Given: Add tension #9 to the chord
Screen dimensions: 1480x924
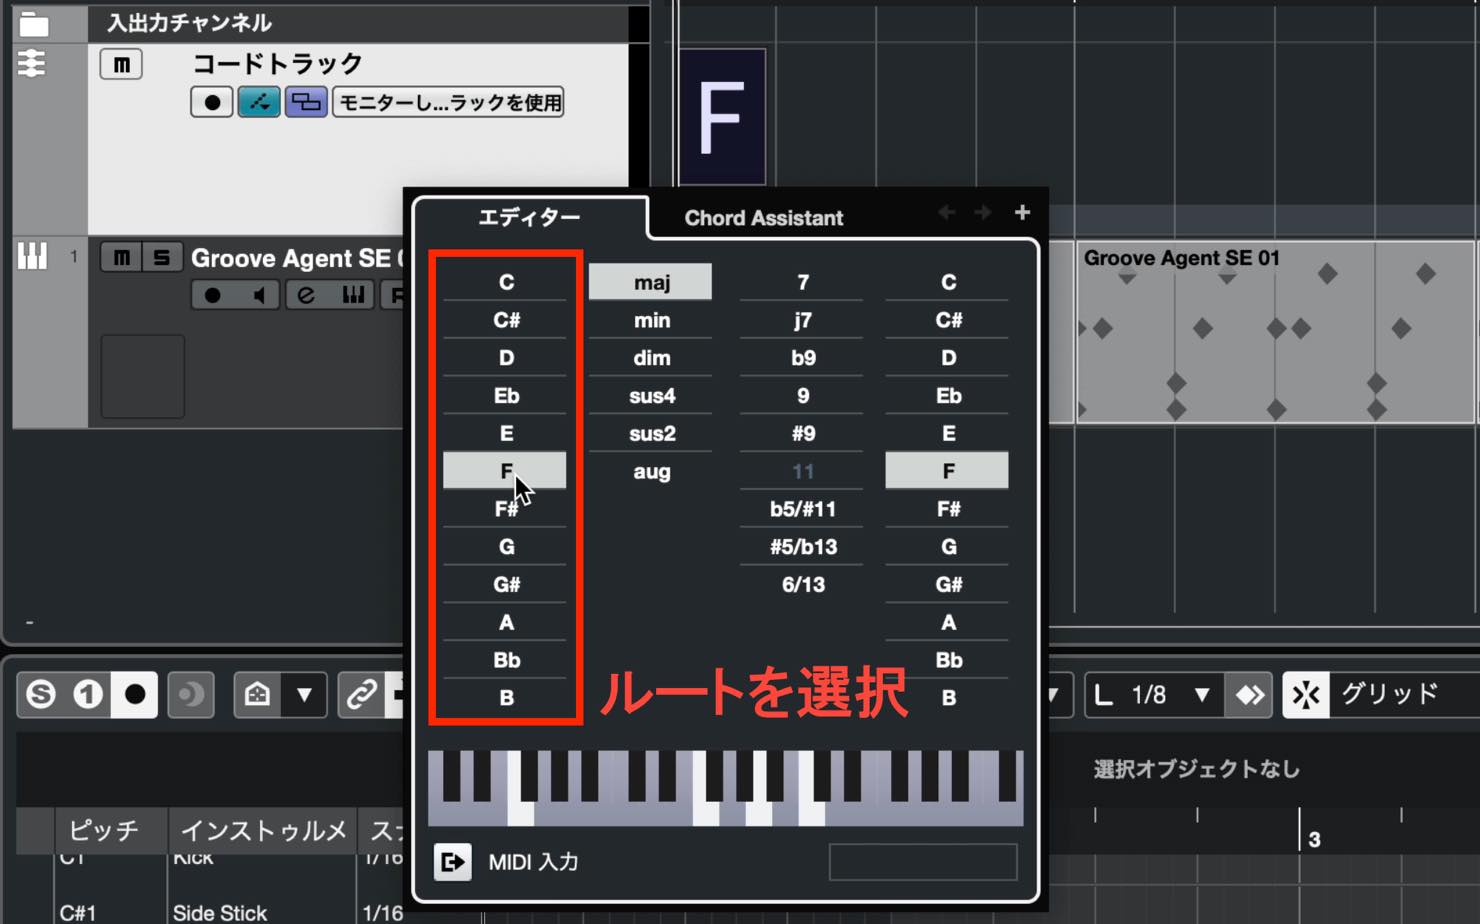Looking at the screenshot, I should [802, 434].
